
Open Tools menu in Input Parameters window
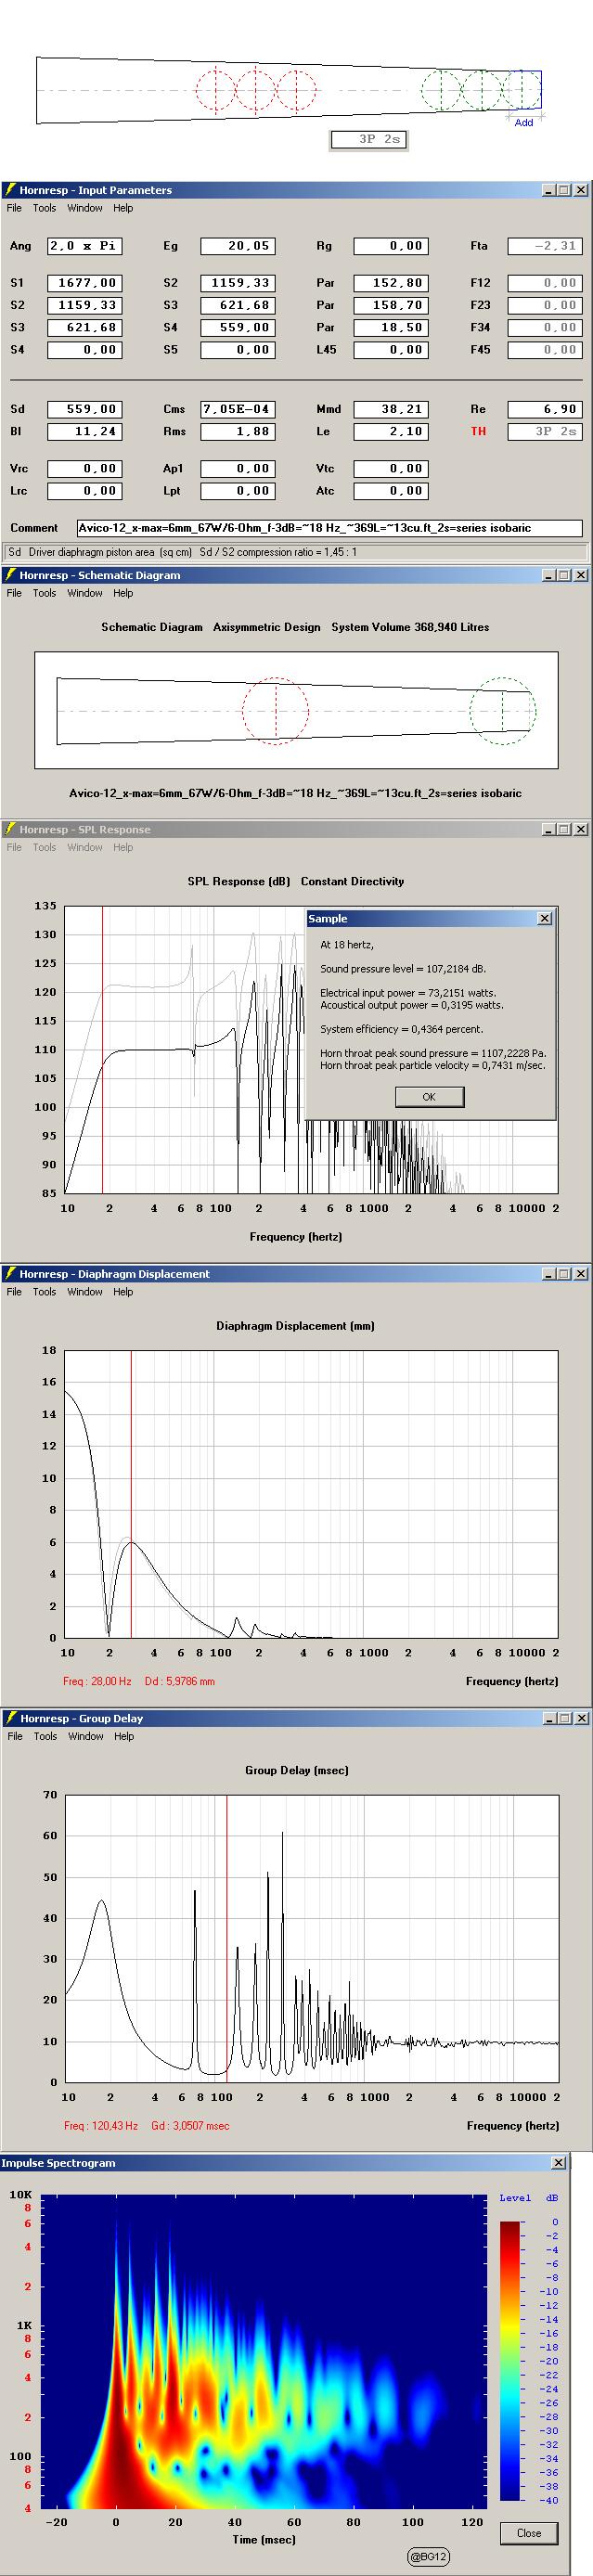point(44,208)
